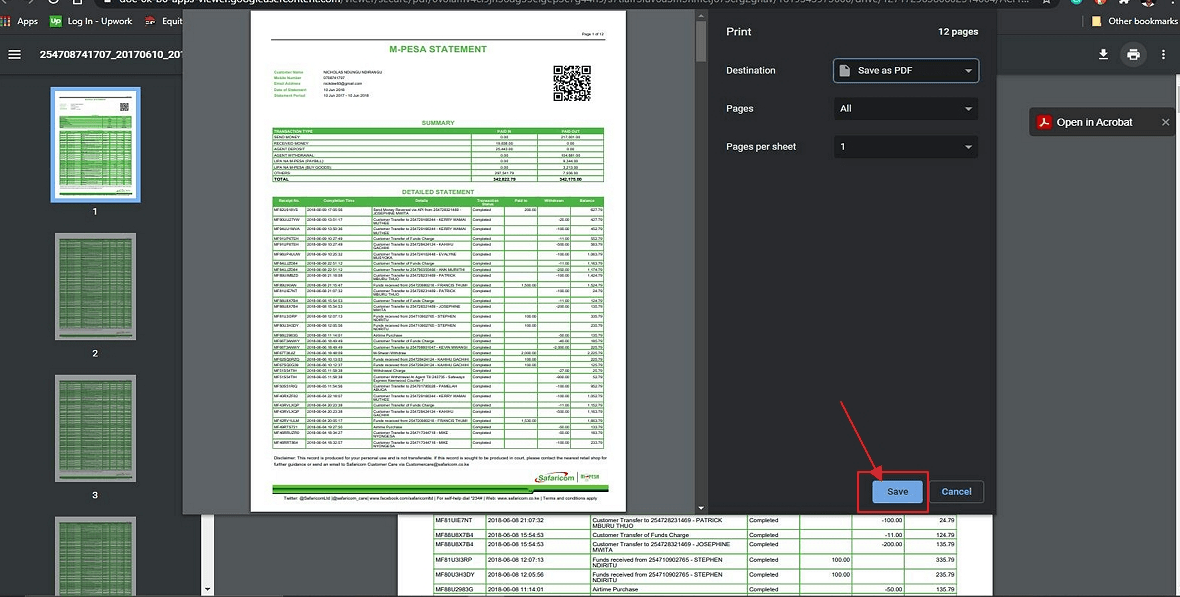
Task: Click the print preview vertical scrollbar thumb
Action: (701, 41)
